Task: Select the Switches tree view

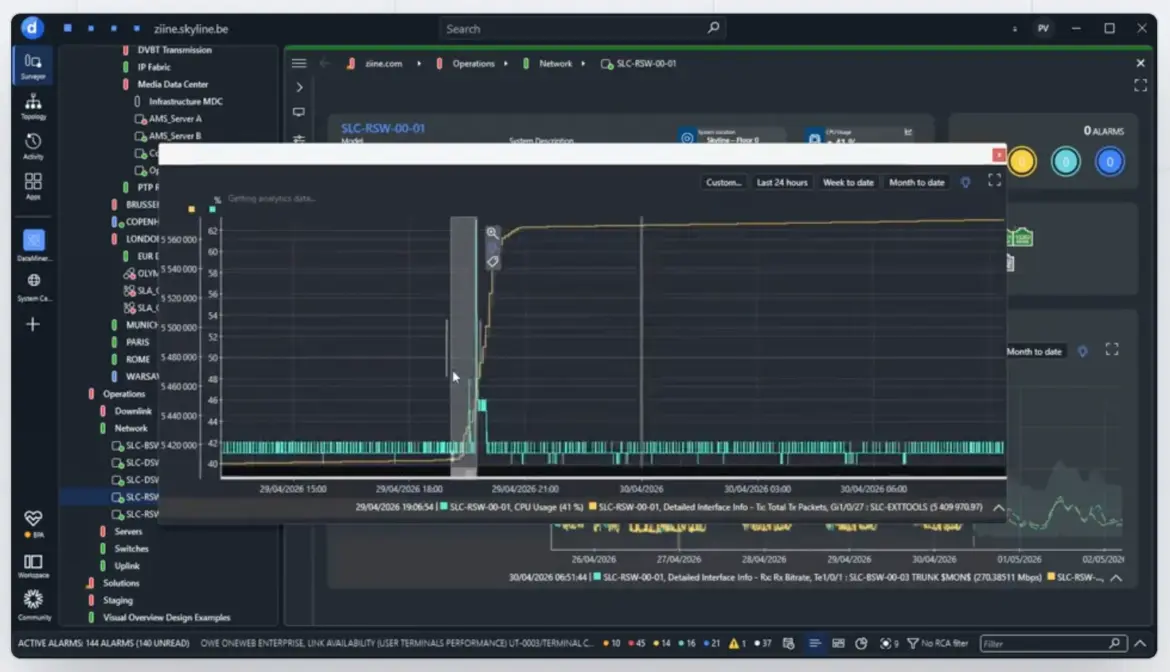Action: tap(131, 549)
